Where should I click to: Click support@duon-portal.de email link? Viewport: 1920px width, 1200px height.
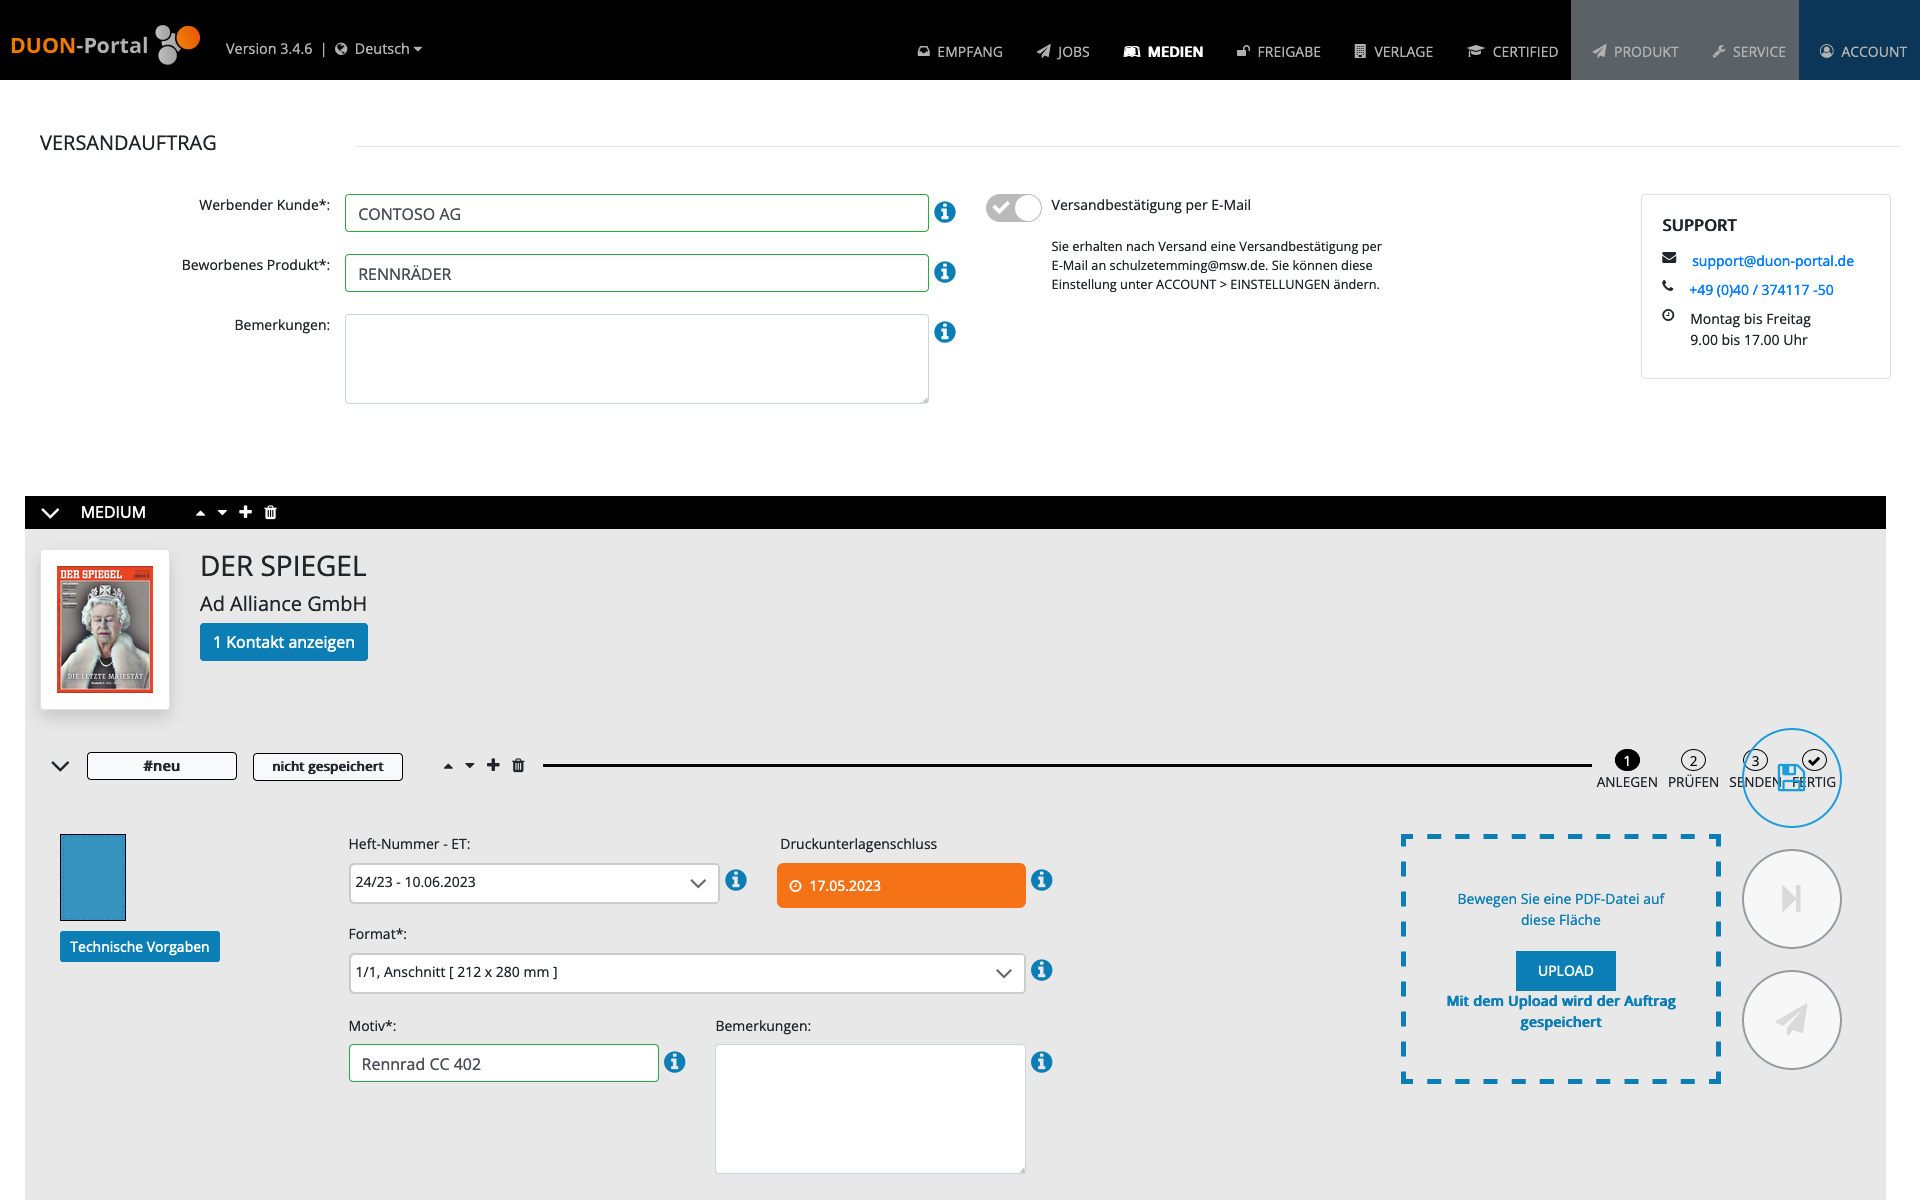point(1772,261)
